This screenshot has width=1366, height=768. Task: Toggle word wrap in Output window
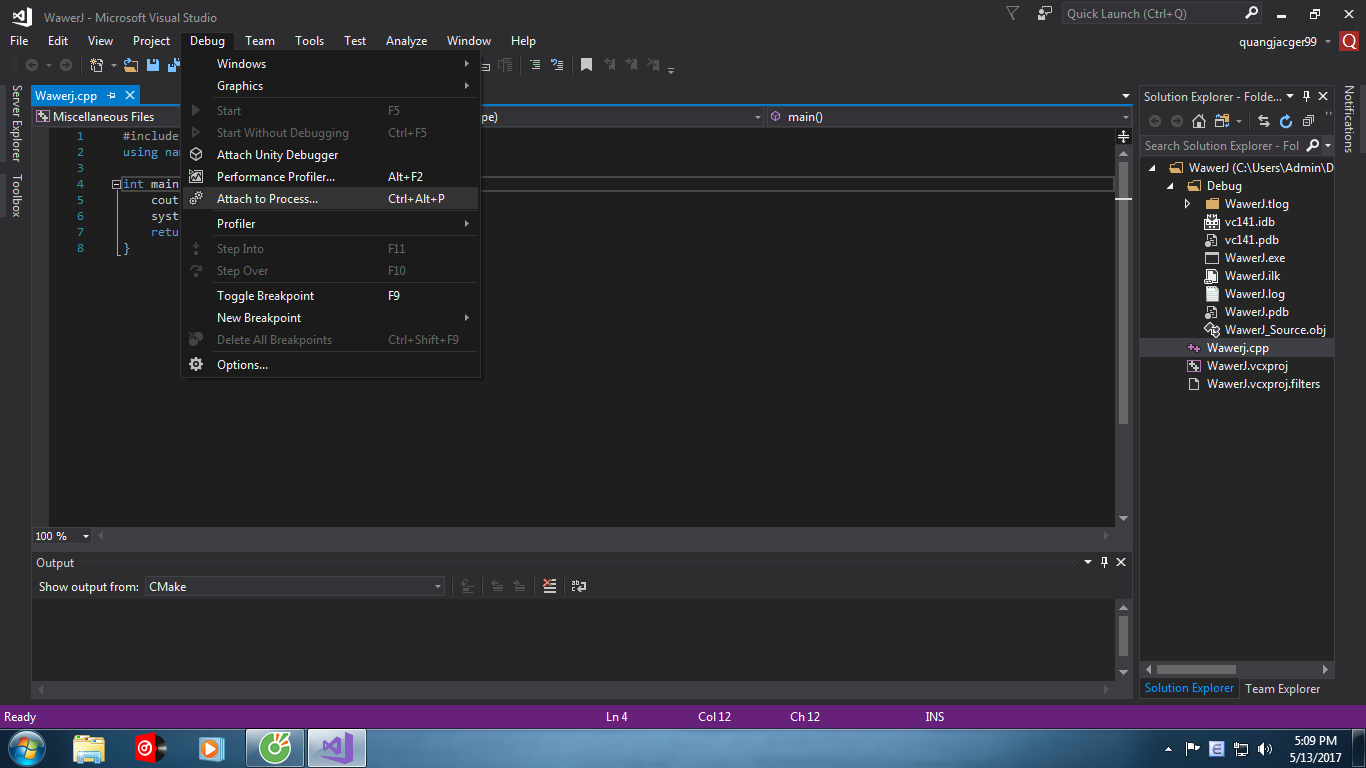coord(578,586)
